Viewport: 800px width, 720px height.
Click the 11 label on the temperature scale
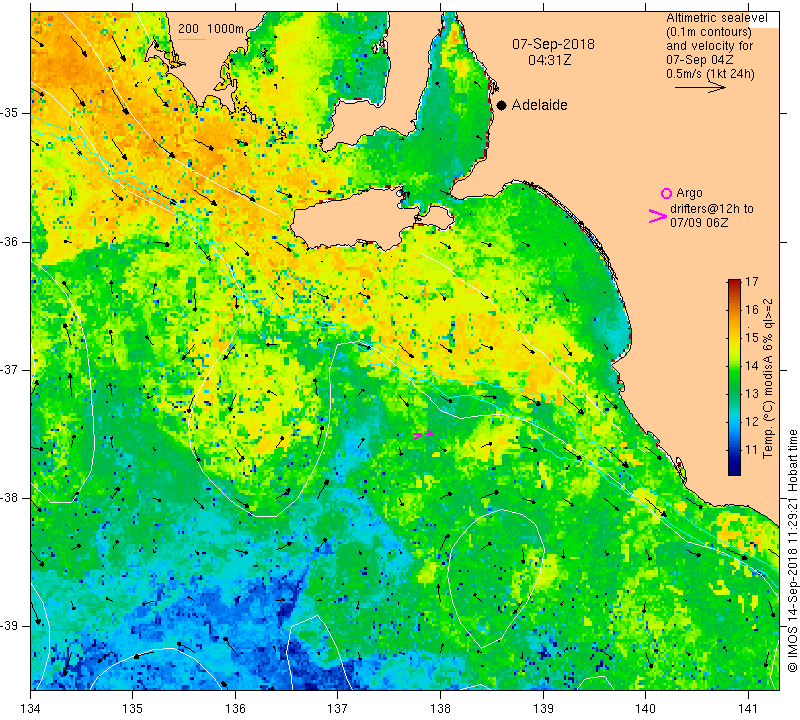pos(752,450)
